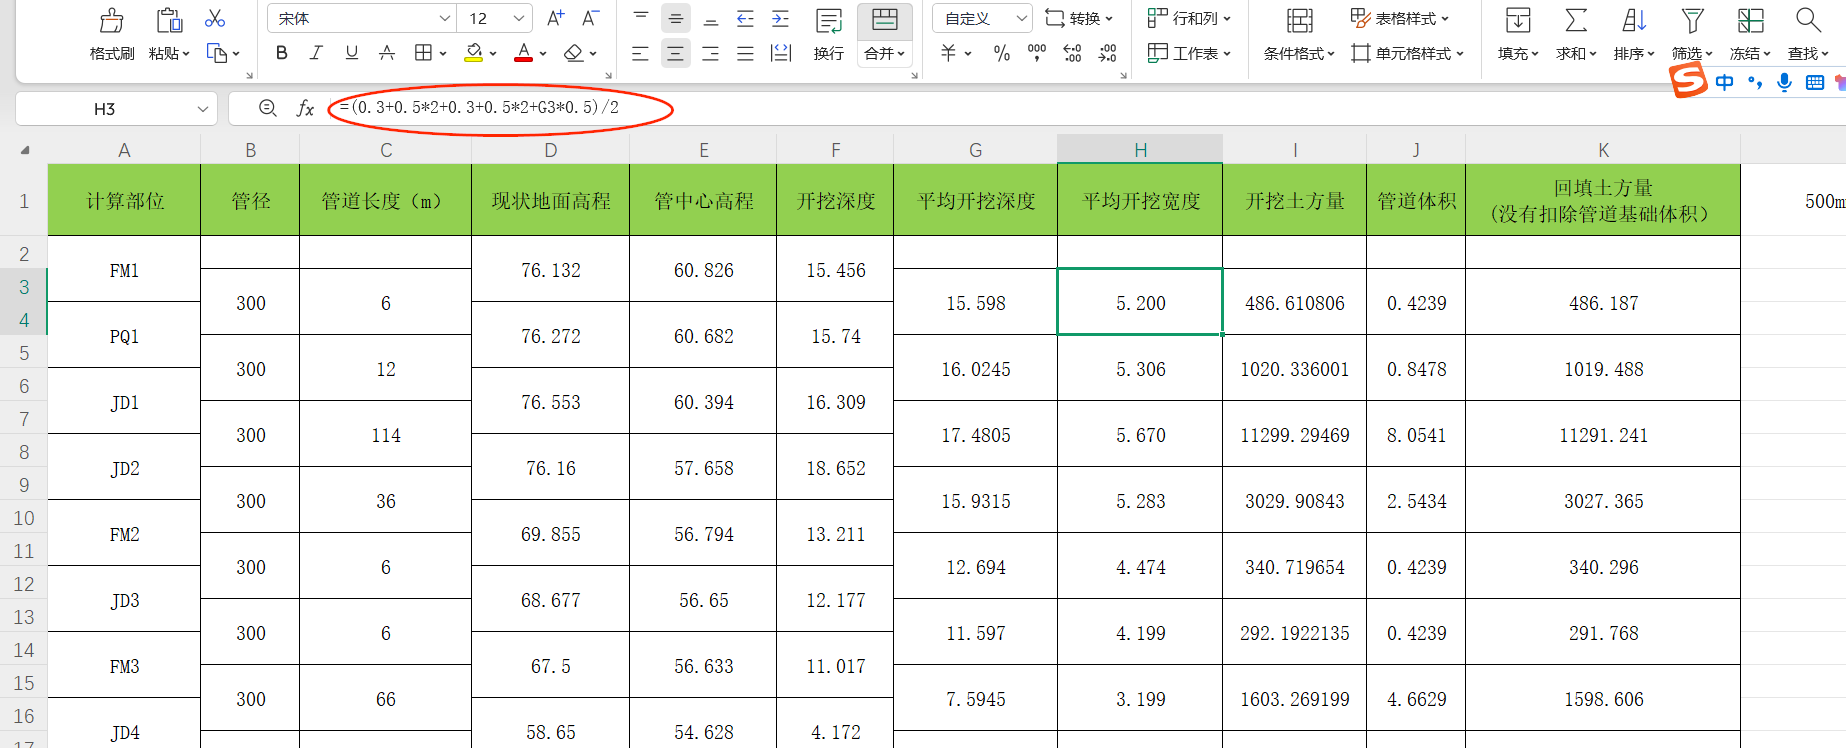Click the Format Painter (格式刷) brush icon
The height and width of the screenshot is (748, 1846).
coord(112,20)
